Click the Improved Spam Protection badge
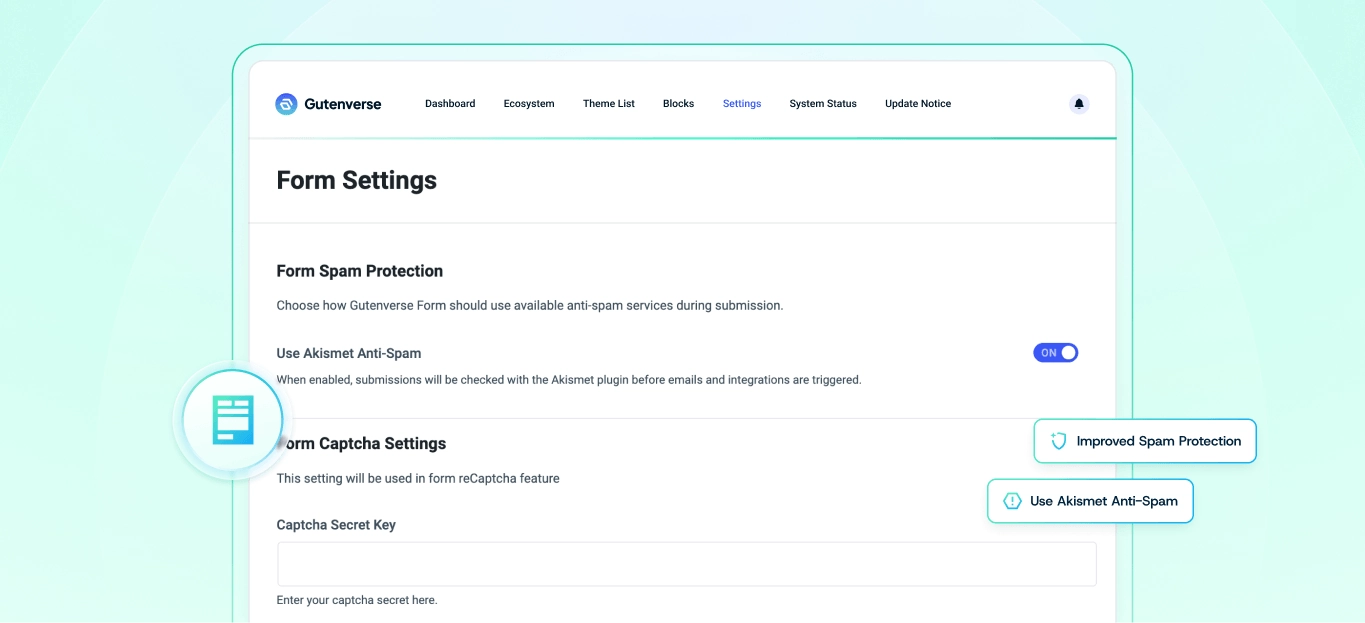Screen dimensions: 1365x623 pyautogui.click(x=1145, y=441)
